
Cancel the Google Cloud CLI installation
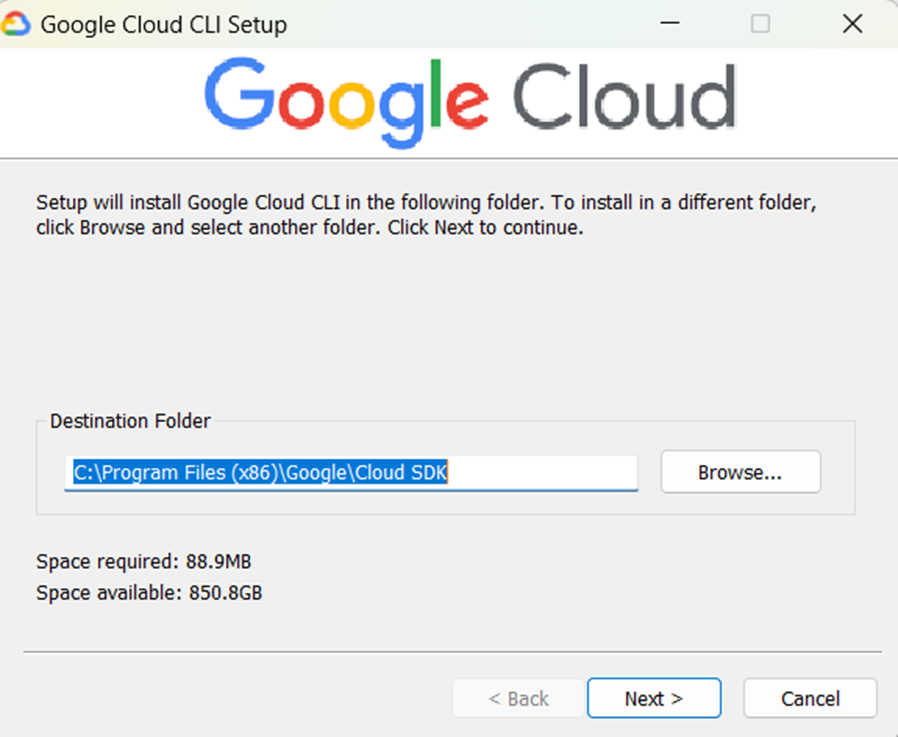[x=810, y=698]
